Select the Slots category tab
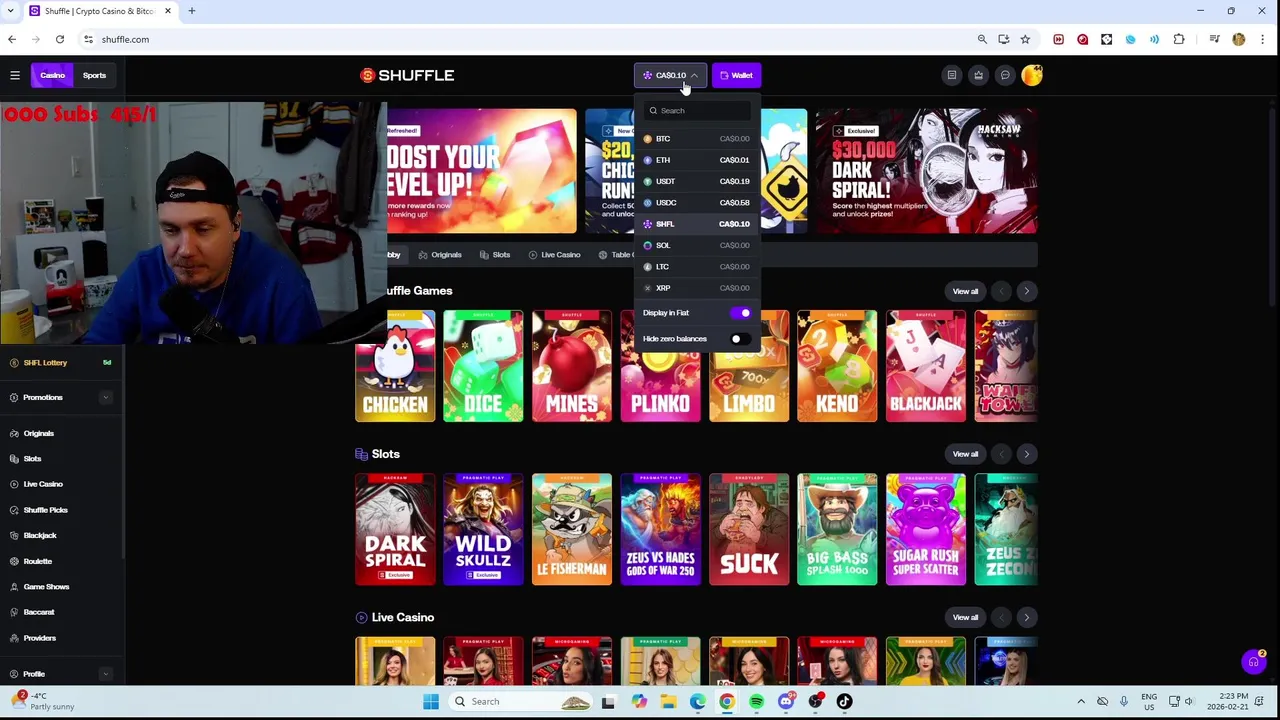Image resolution: width=1280 pixels, height=720 pixels. [495, 255]
